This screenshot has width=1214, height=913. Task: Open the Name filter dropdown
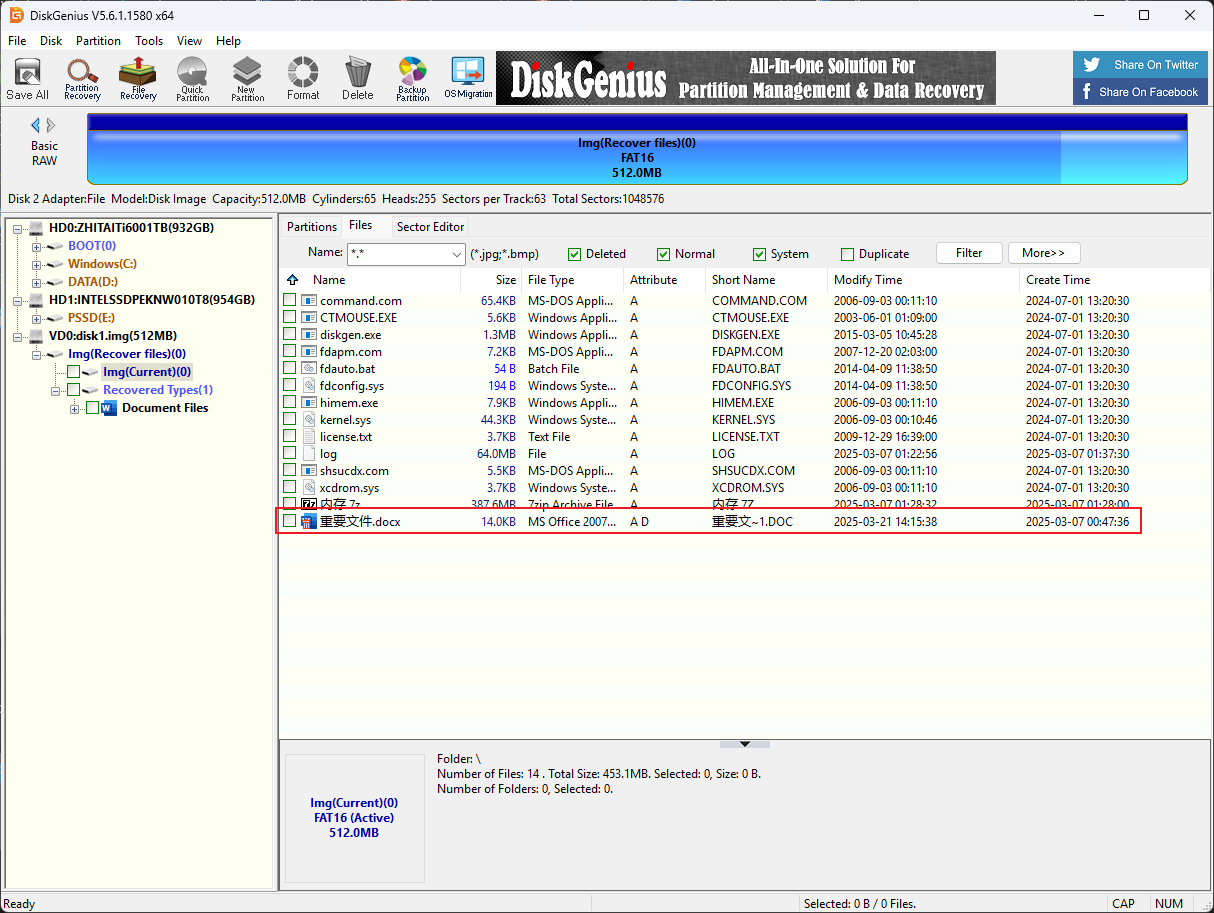[x=457, y=254]
